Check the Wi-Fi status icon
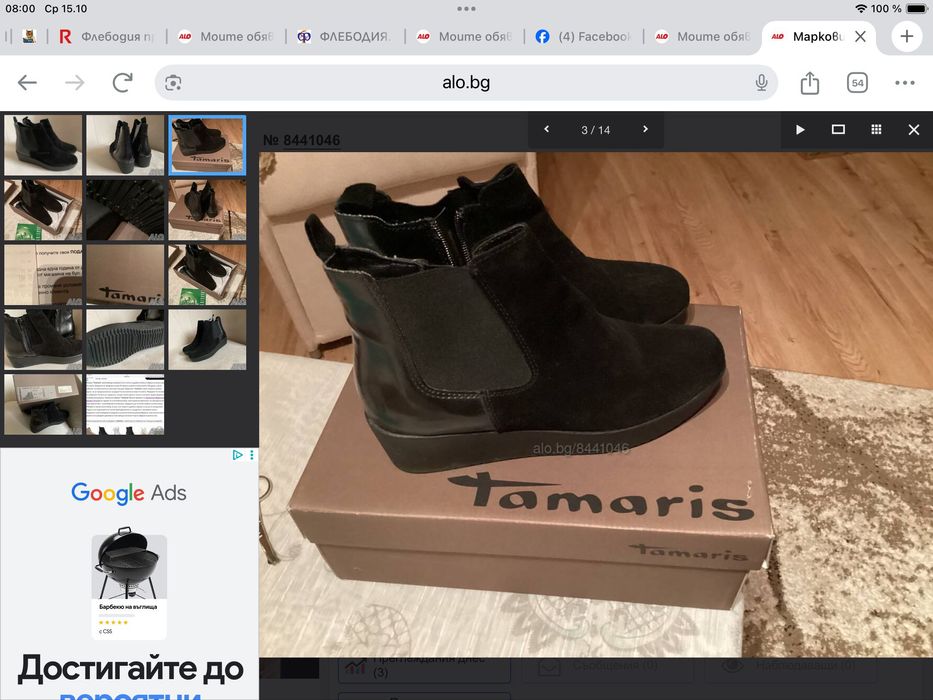The width and height of the screenshot is (933, 700). (x=860, y=8)
